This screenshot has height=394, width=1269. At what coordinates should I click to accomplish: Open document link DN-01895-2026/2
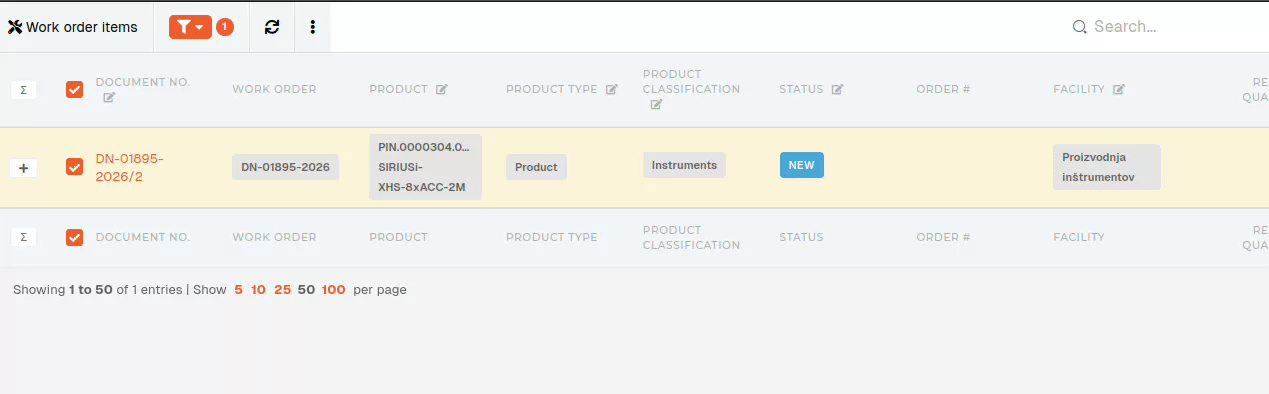130,167
